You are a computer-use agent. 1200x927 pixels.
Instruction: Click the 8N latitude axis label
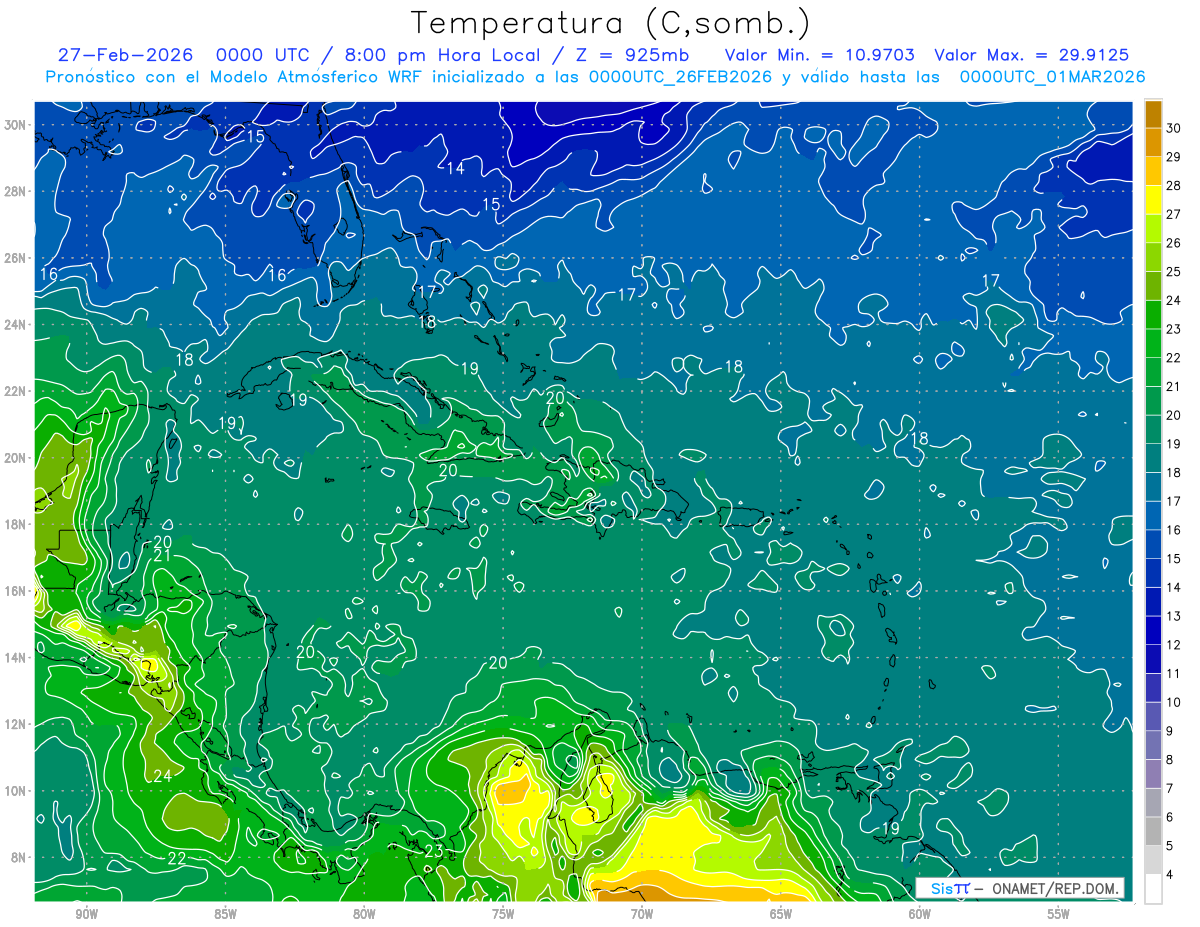click(x=18, y=857)
